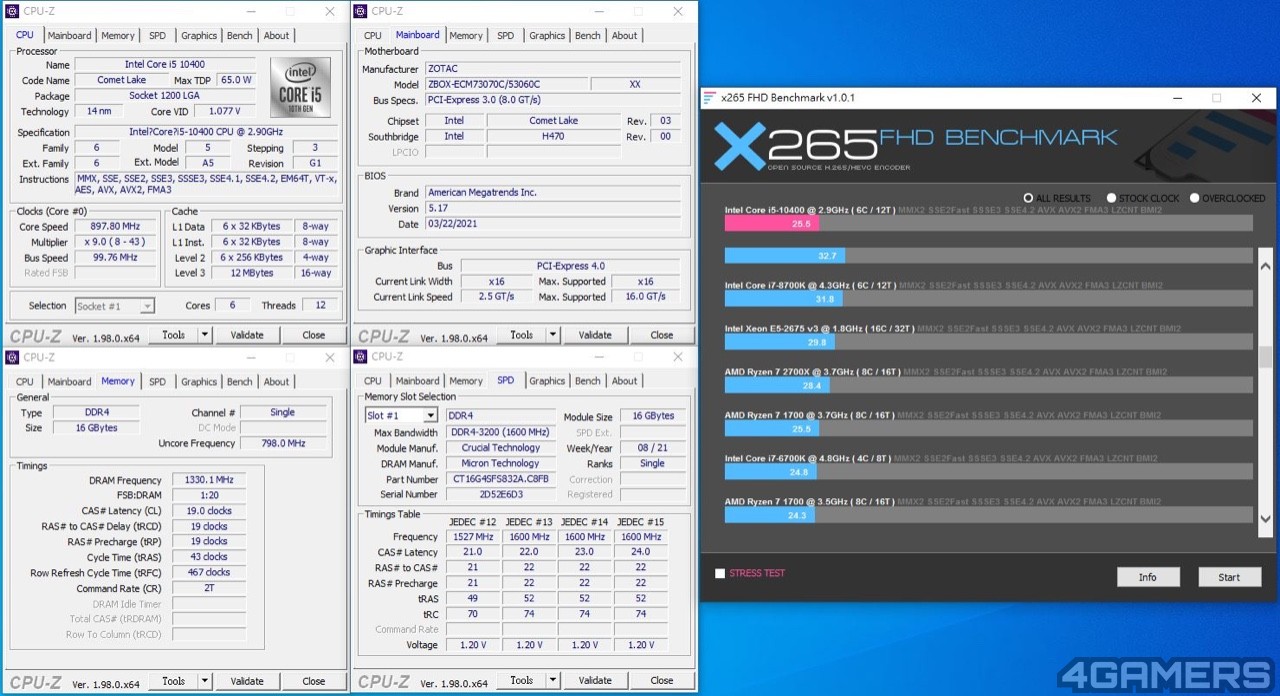
Task: Start the x265 benchmark
Action: pos(1229,577)
